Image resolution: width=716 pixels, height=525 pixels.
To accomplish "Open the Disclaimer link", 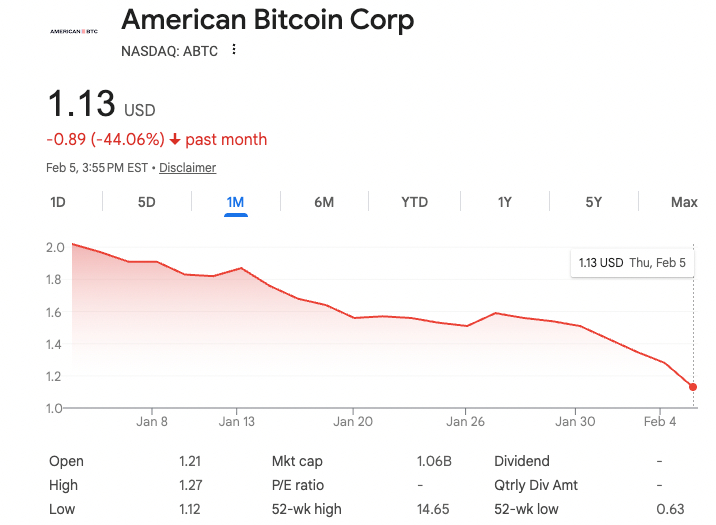I will 187,168.
